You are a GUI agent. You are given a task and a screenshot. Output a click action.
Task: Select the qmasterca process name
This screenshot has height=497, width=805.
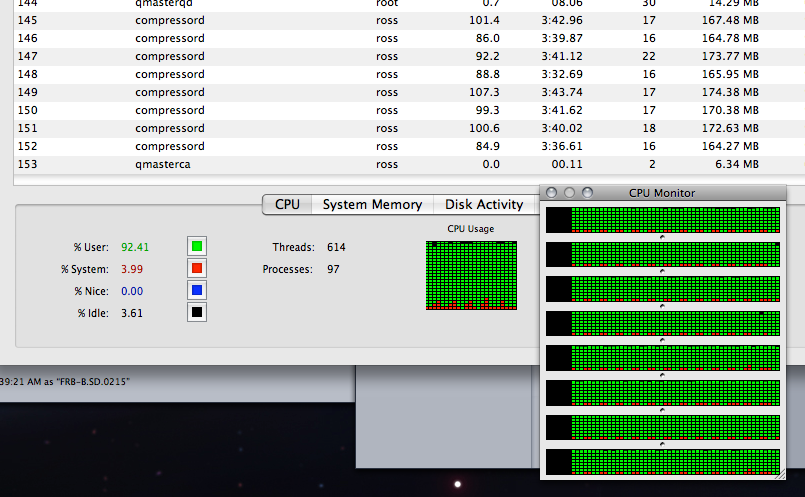coord(163,164)
